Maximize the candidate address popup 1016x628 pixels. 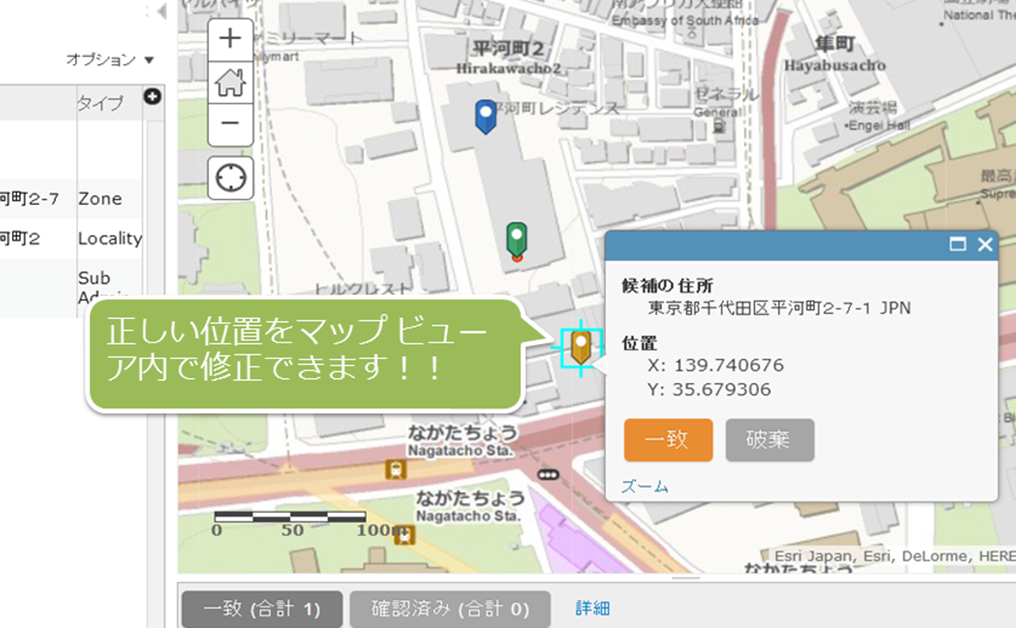(957, 244)
